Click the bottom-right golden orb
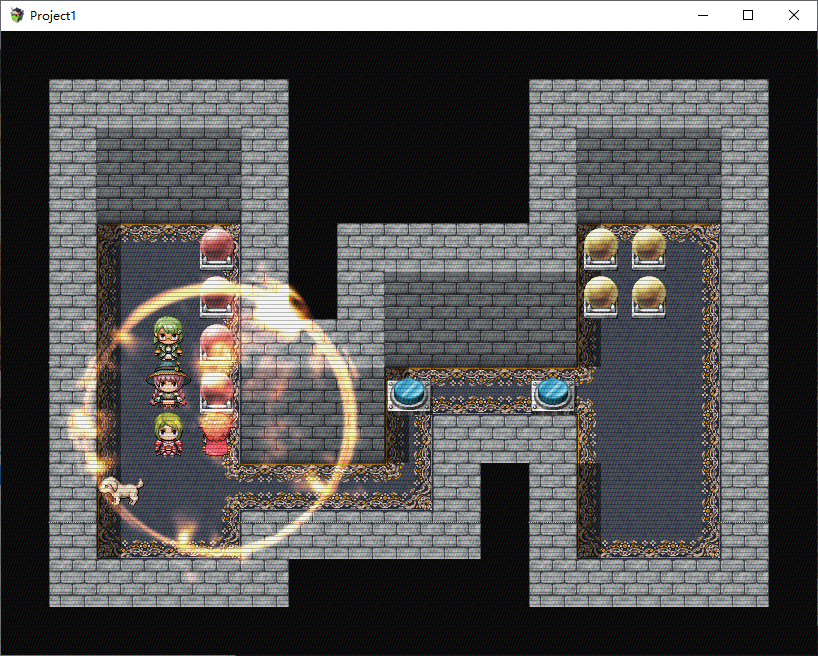Screen dimensions: 818x656 (648, 296)
